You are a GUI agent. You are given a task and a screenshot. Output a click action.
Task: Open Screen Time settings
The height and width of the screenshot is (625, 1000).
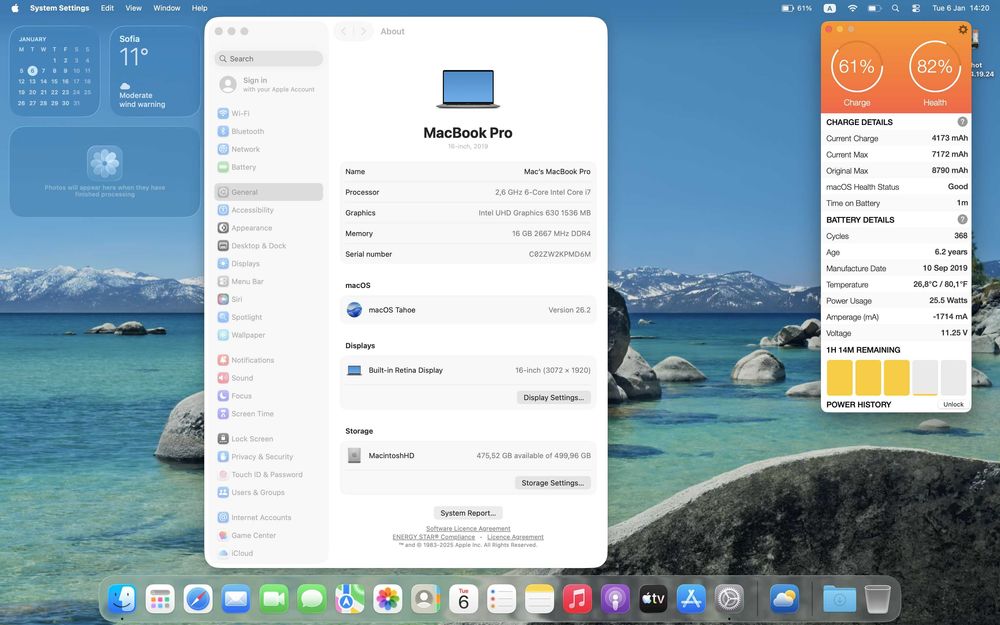[x=268, y=413]
